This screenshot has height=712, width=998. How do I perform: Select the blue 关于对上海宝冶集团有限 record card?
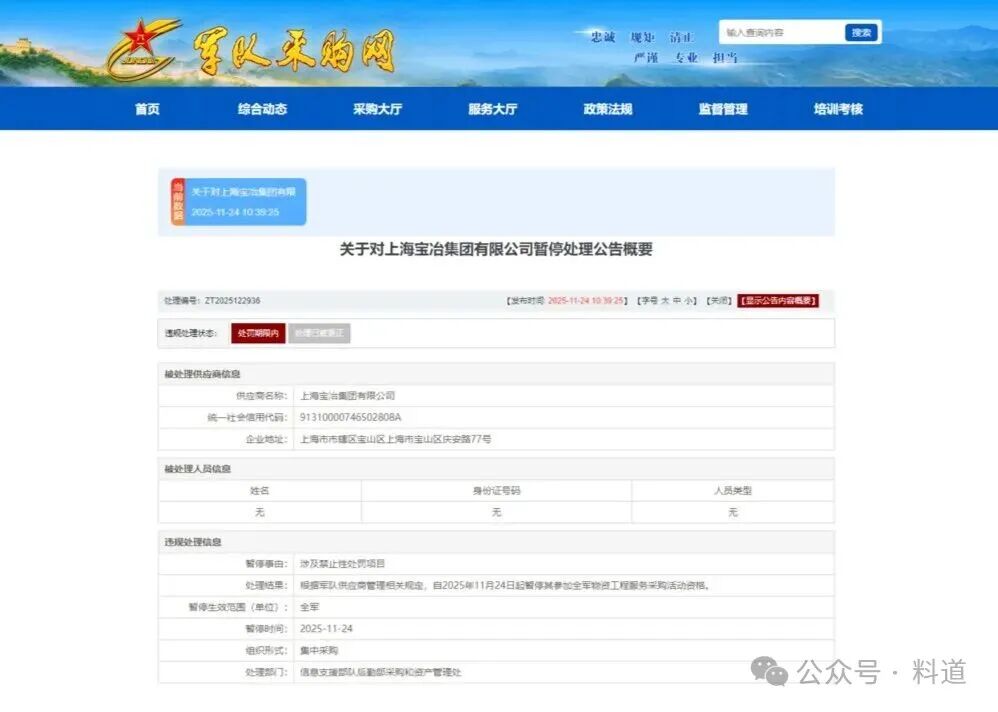pos(239,202)
